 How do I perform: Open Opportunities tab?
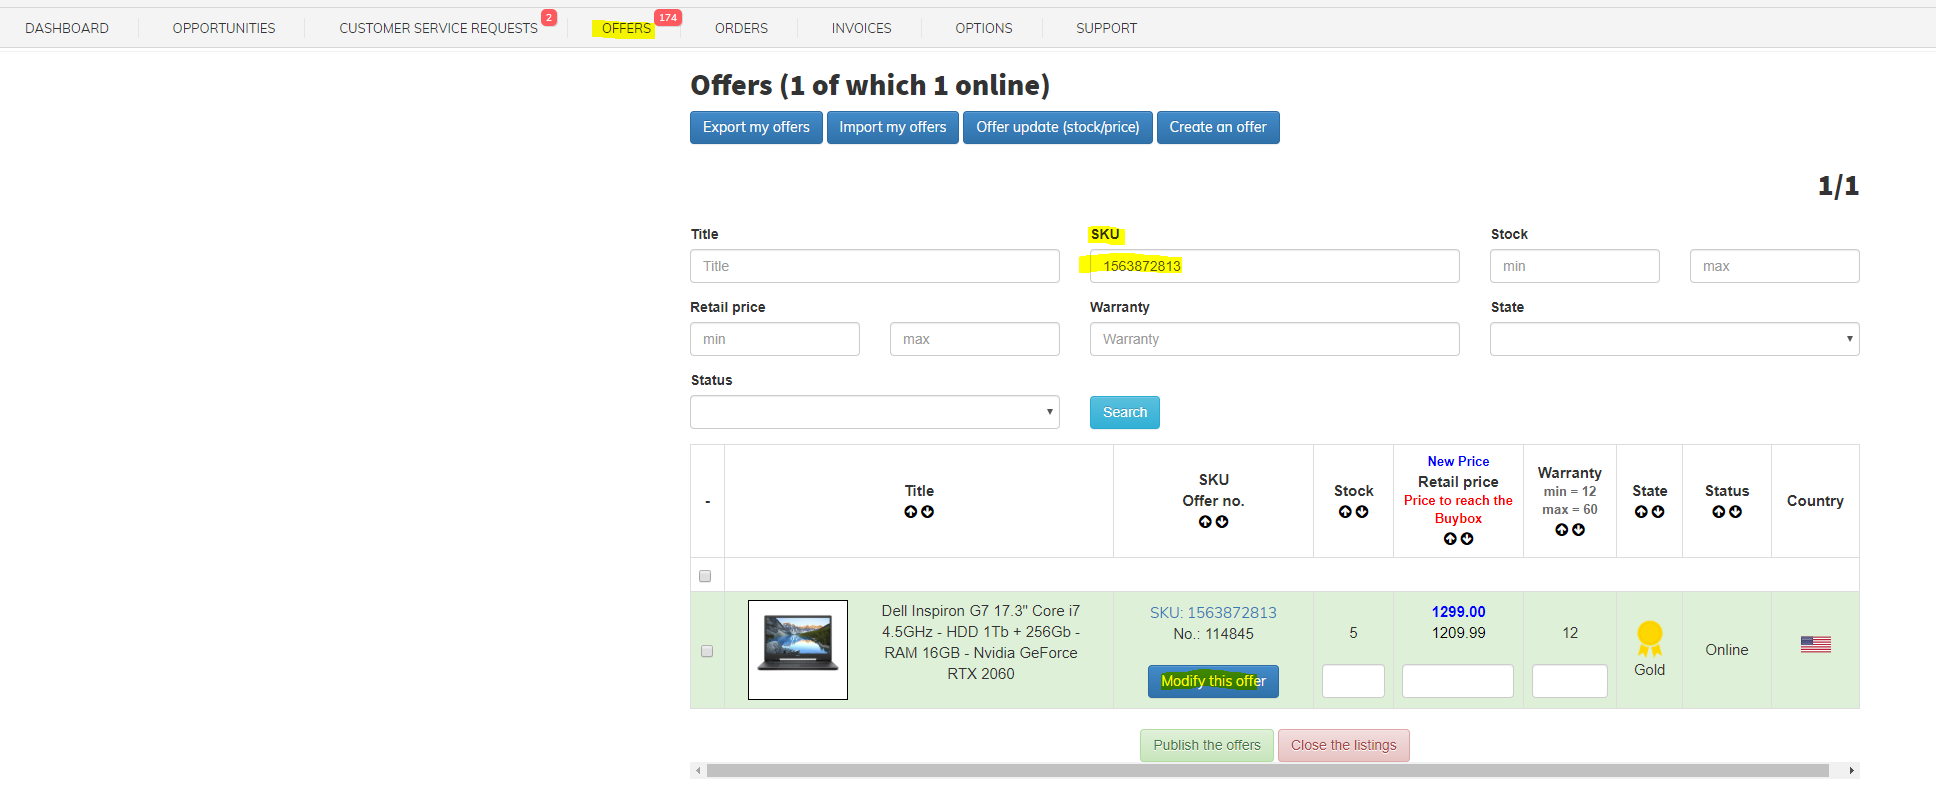pyautogui.click(x=224, y=28)
